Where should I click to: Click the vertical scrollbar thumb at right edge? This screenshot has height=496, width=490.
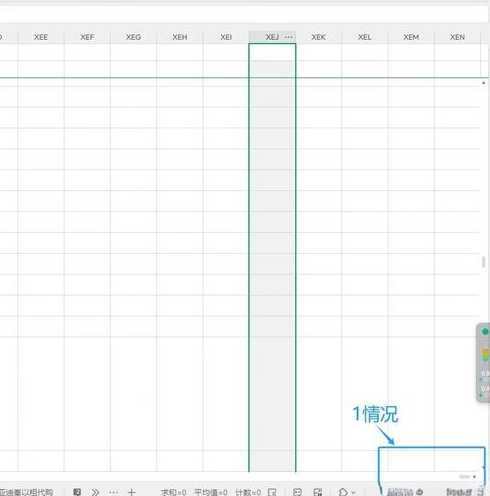[483, 262]
